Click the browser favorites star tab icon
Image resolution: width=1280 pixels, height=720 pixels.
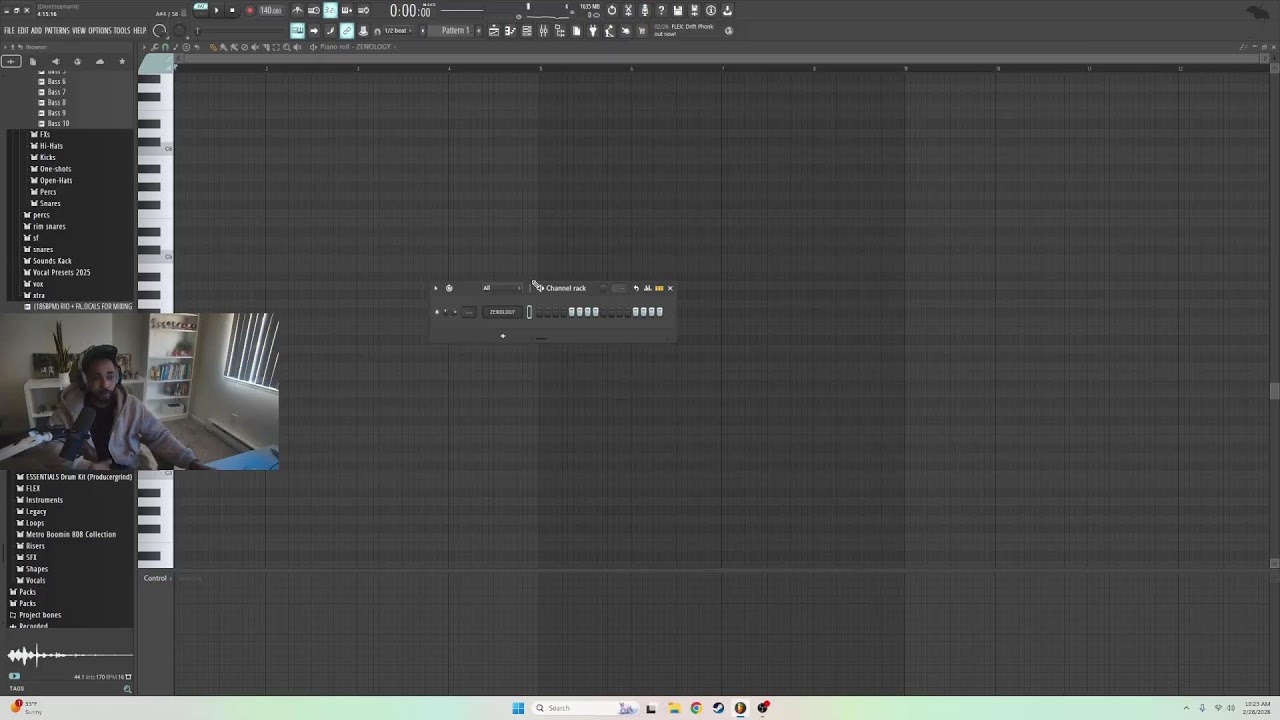[x=122, y=62]
